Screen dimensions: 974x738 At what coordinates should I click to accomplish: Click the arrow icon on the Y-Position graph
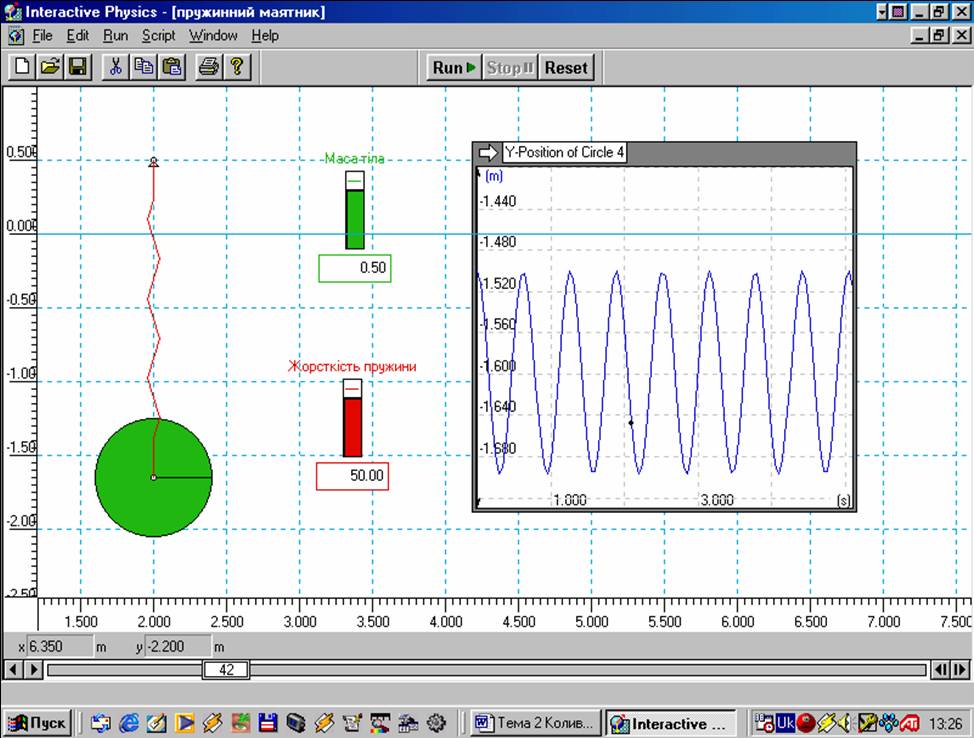(x=488, y=152)
